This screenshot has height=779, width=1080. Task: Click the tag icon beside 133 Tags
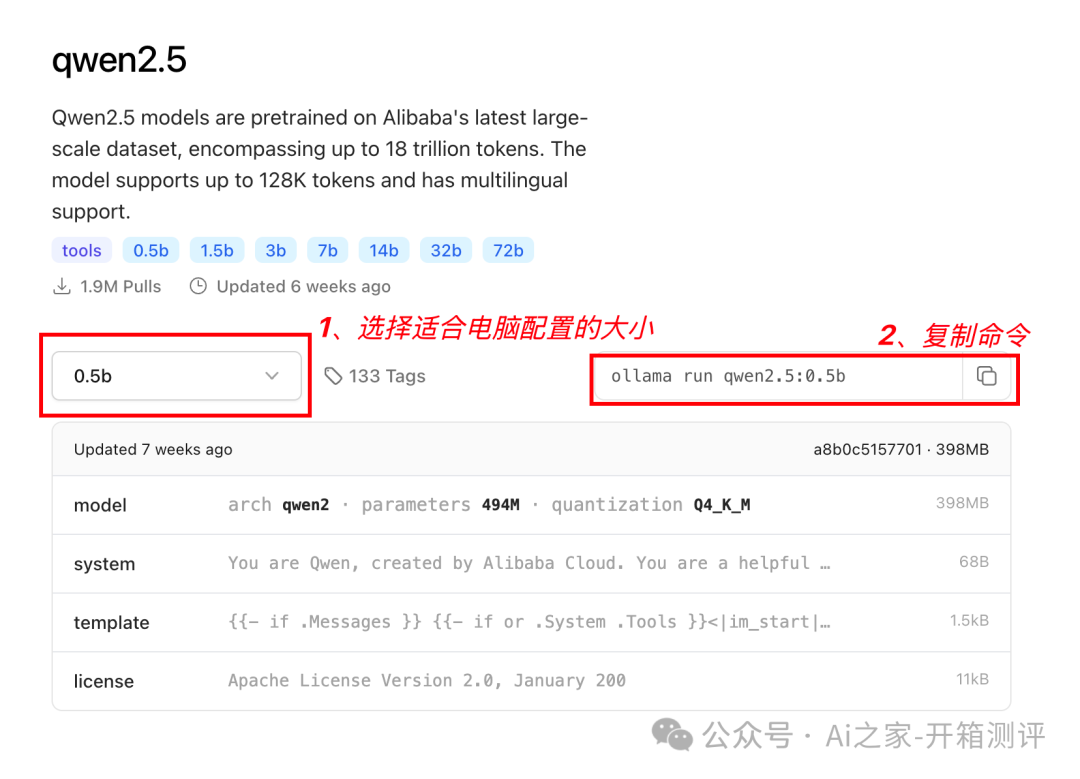pos(333,376)
